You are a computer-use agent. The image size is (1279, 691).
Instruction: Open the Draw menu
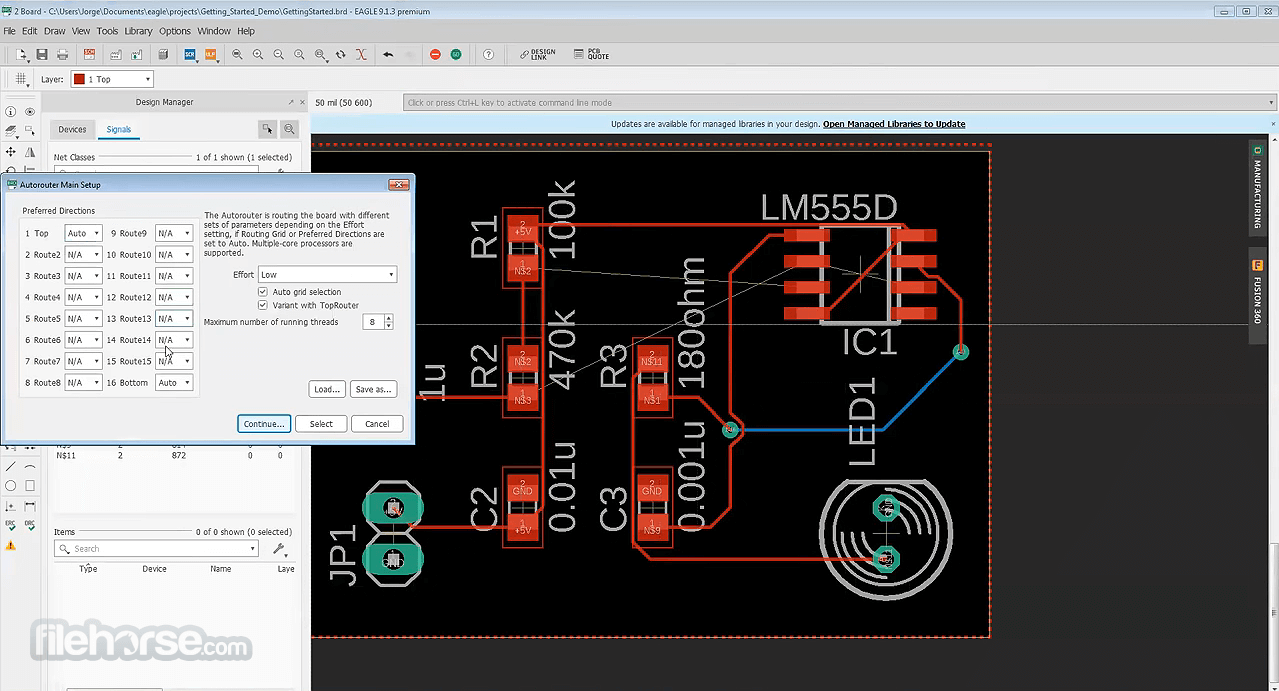pyautogui.click(x=55, y=31)
